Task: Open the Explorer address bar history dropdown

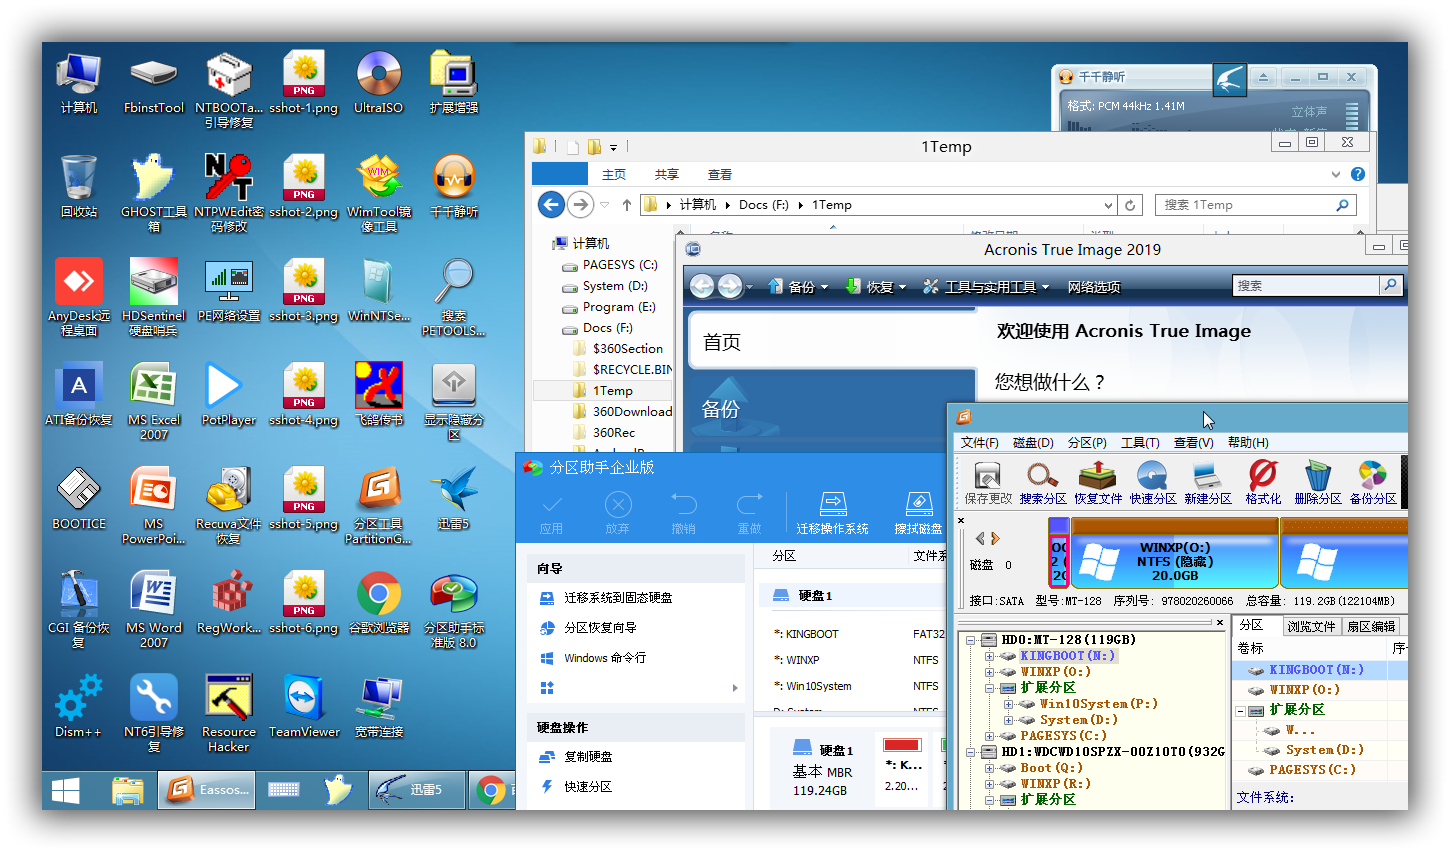Action: pos(1108,205)
